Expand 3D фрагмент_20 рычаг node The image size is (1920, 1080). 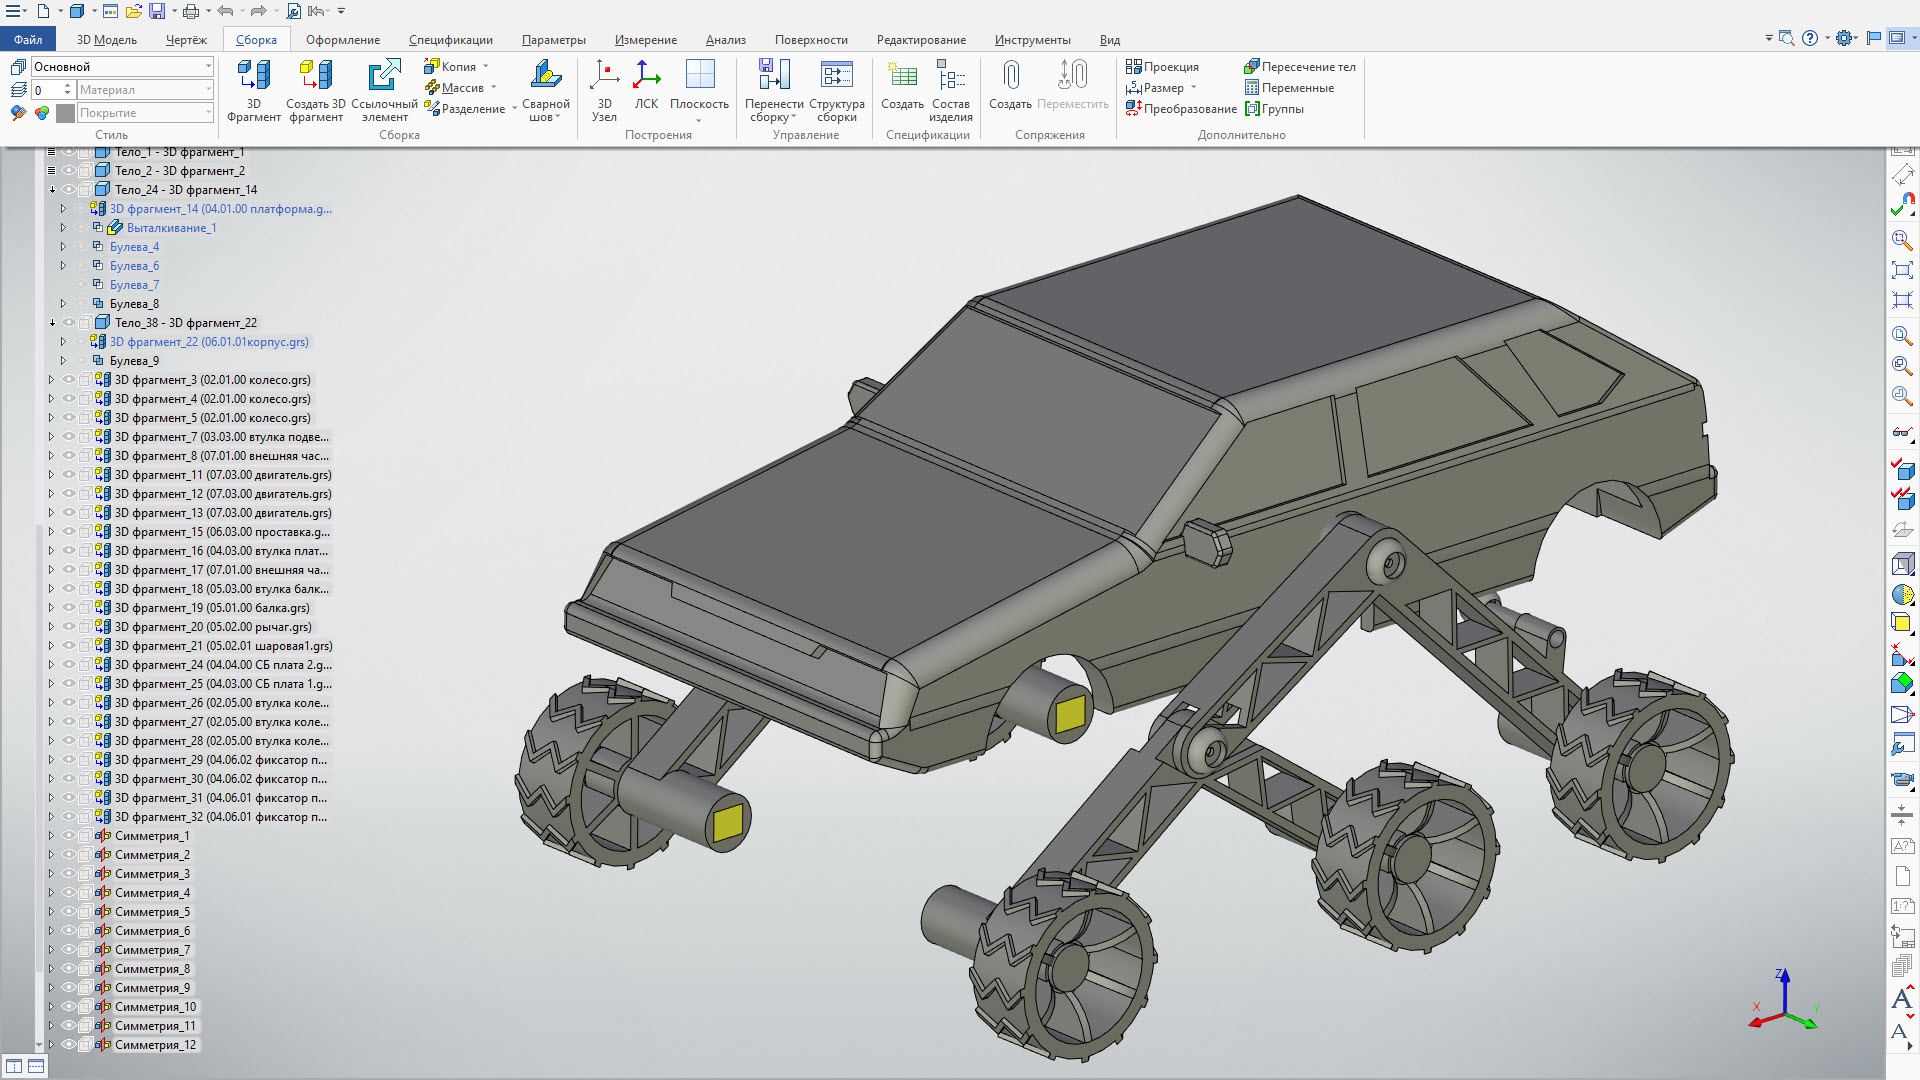click(52, 627)
